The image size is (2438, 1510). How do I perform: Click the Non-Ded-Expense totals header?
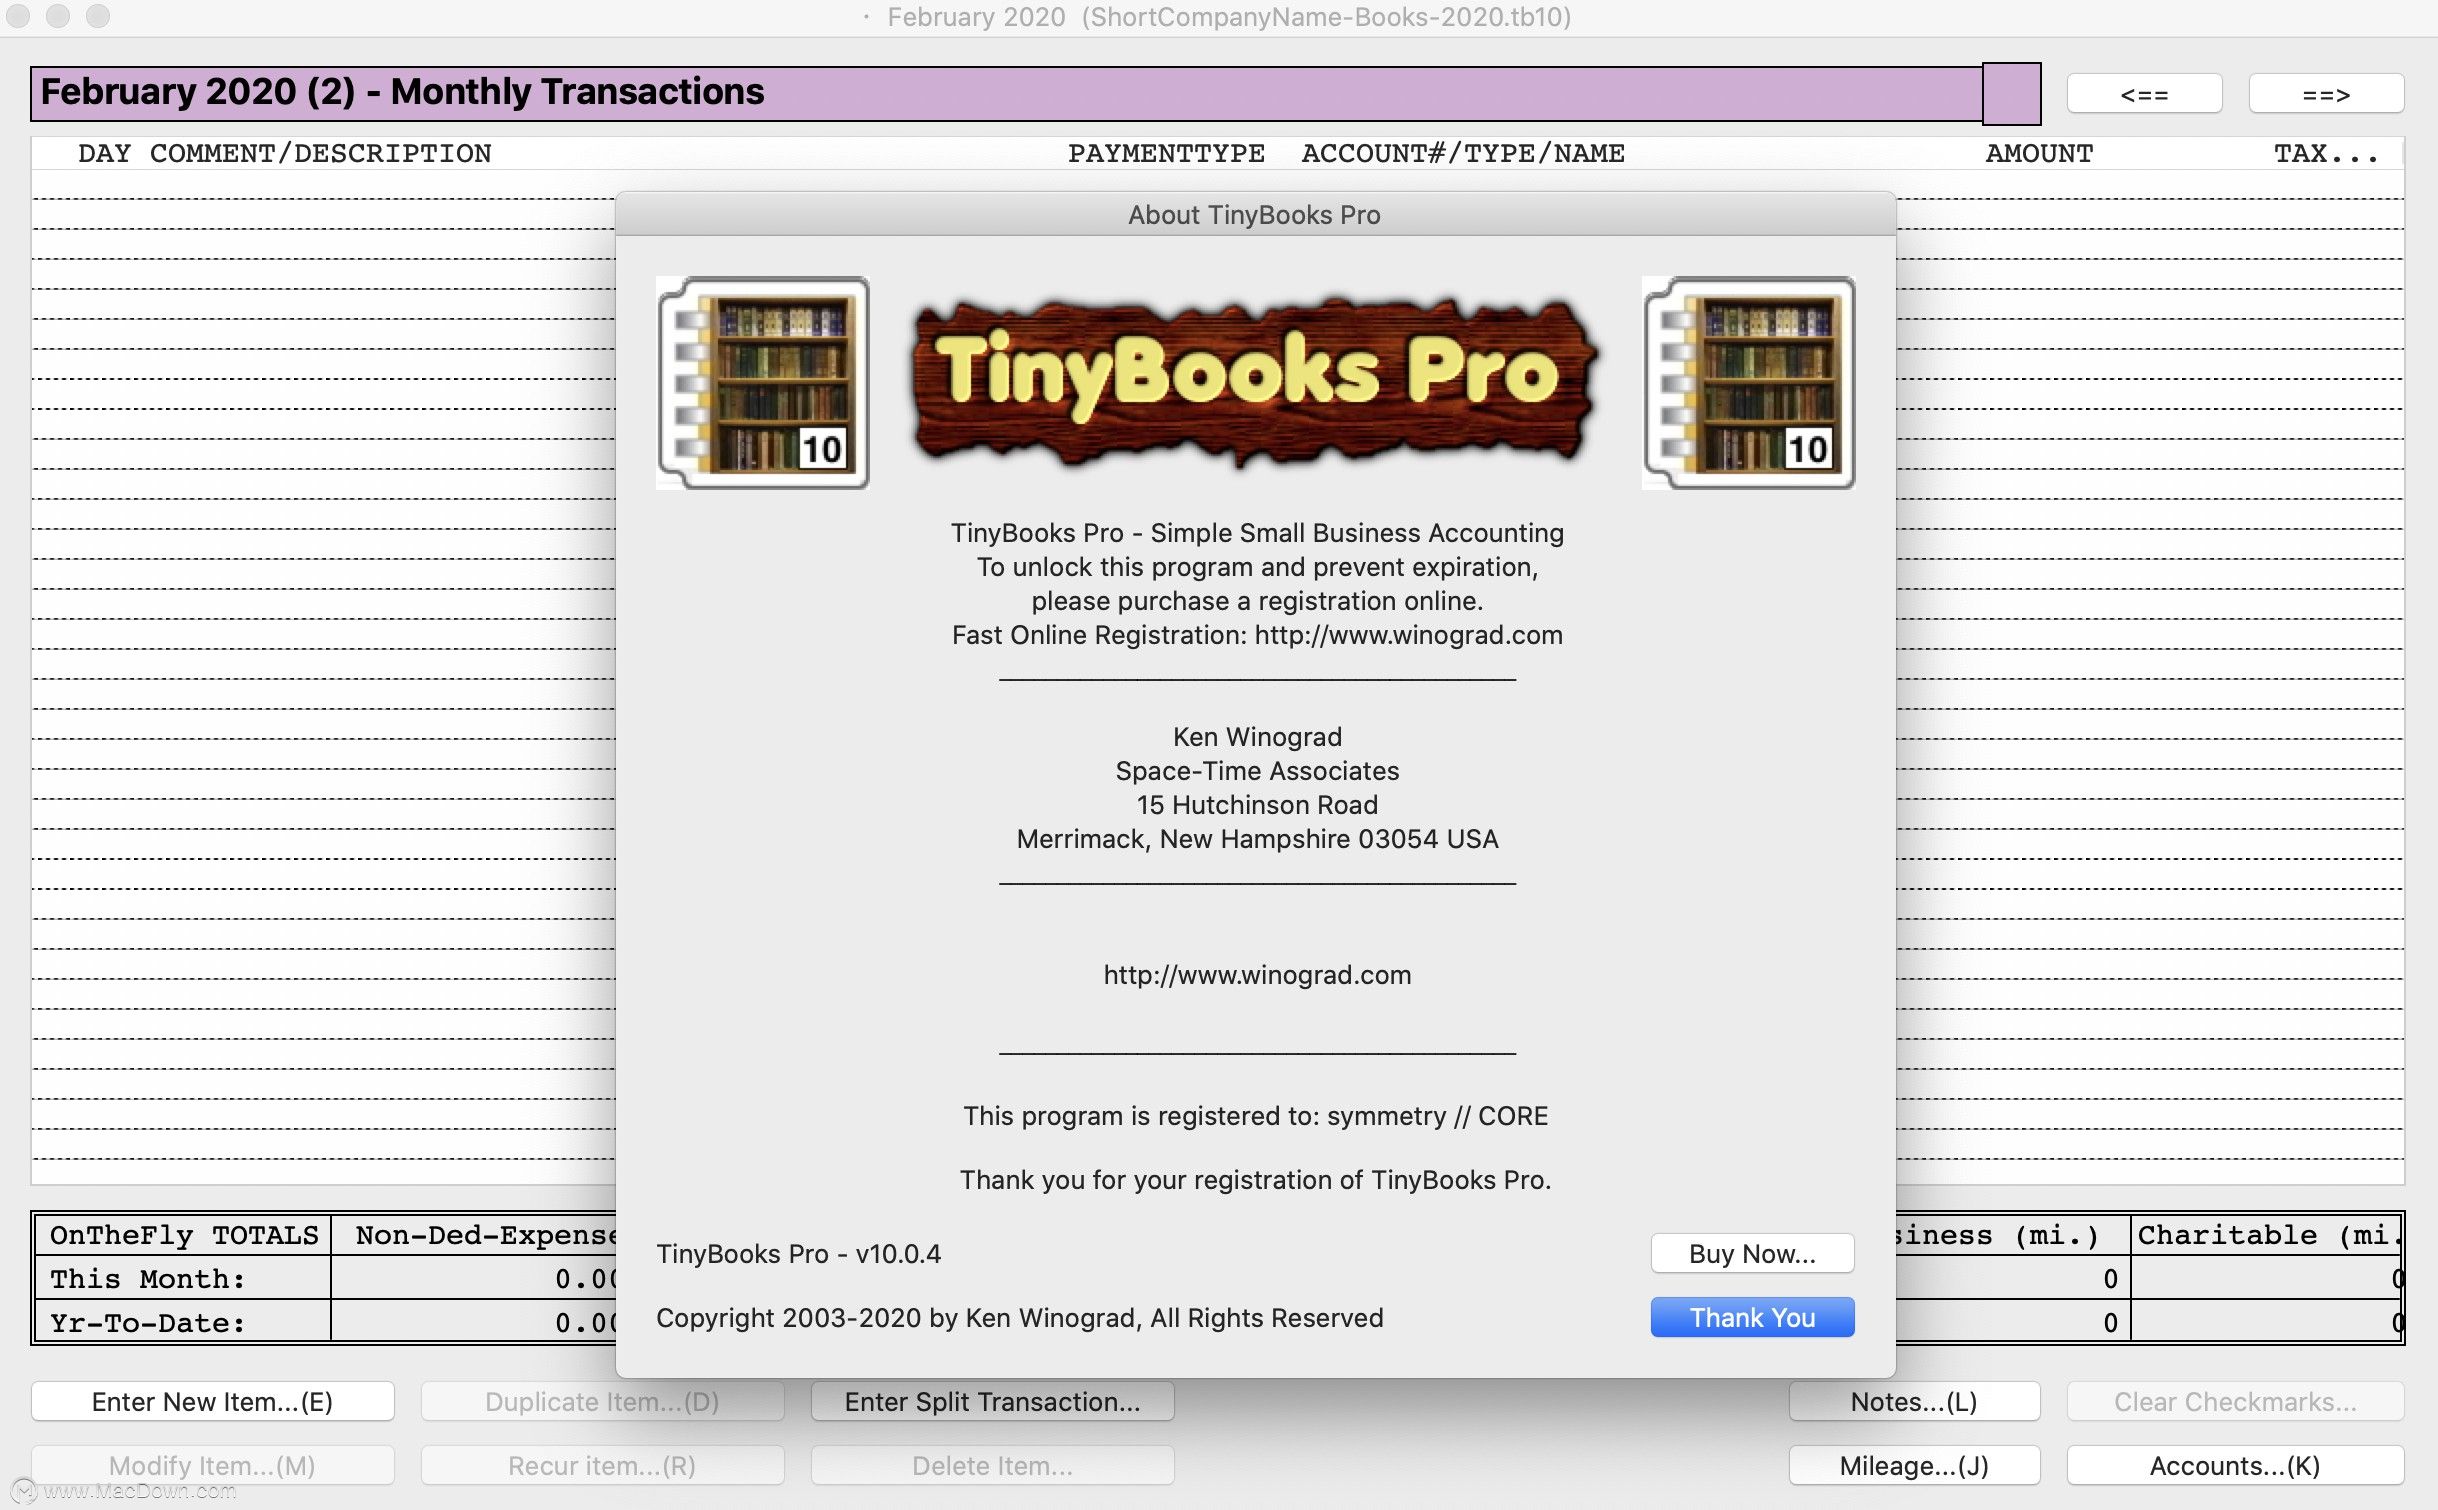[x=485, y=1235]
